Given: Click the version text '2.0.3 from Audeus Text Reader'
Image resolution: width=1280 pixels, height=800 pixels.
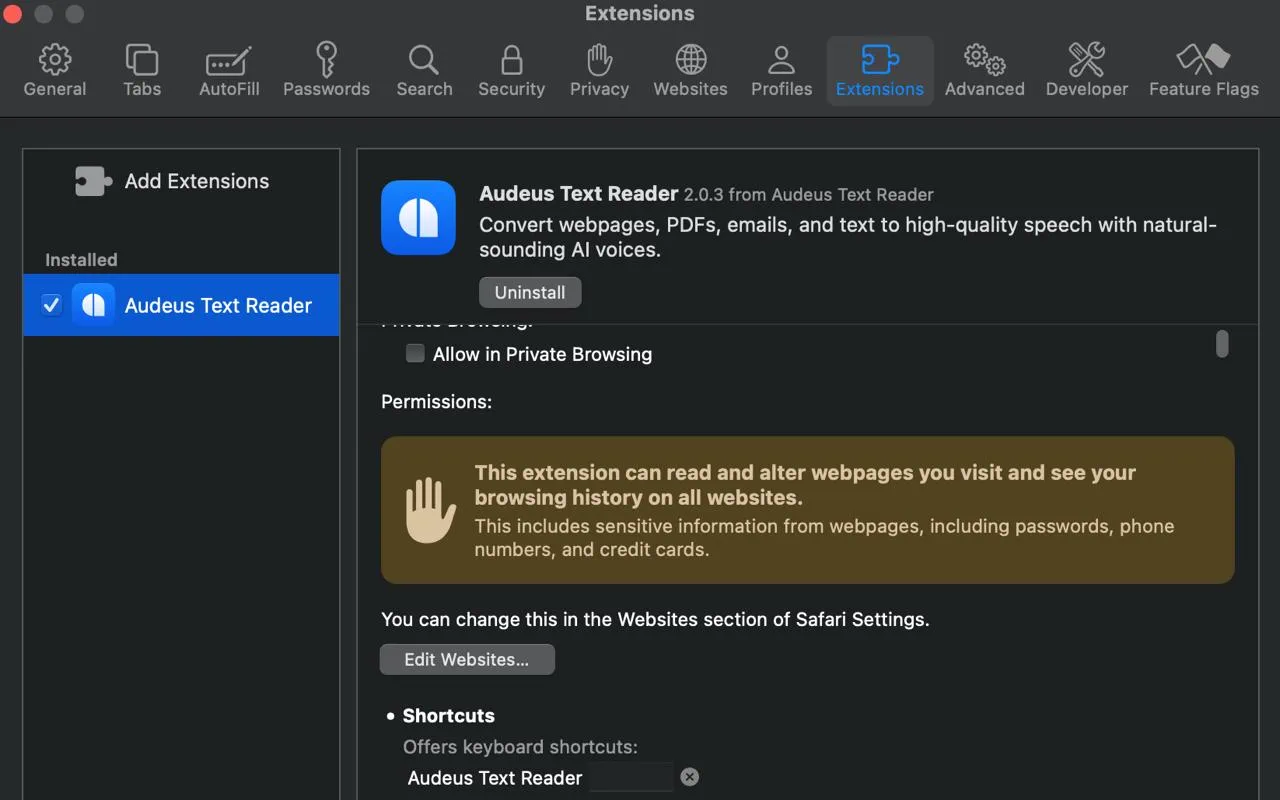Looking at the screenshot, I should (x=809, y=194).
